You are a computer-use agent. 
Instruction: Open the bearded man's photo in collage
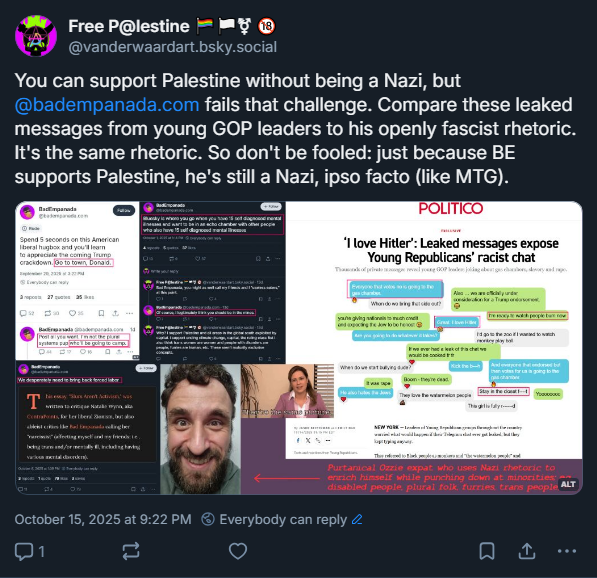click(200, 429)
